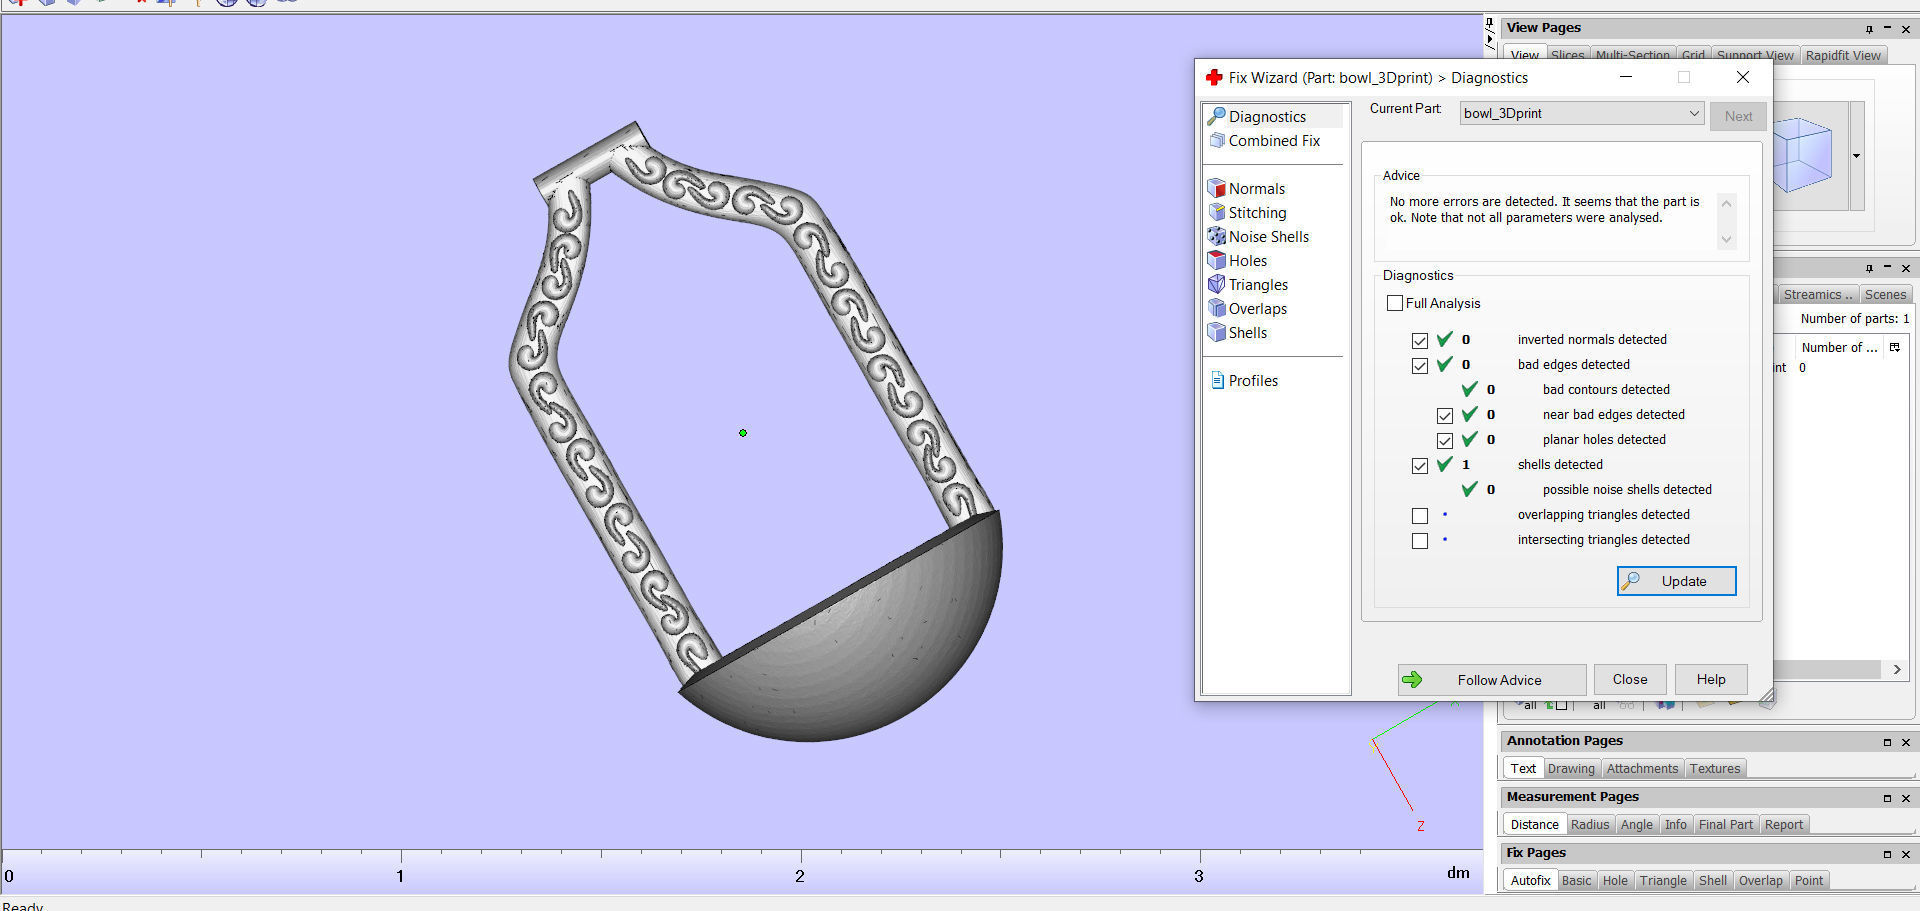This screenshot has height=911, width=1920.
Task: Select the Text annotation tab
Action: click(x=1523, y=769)
